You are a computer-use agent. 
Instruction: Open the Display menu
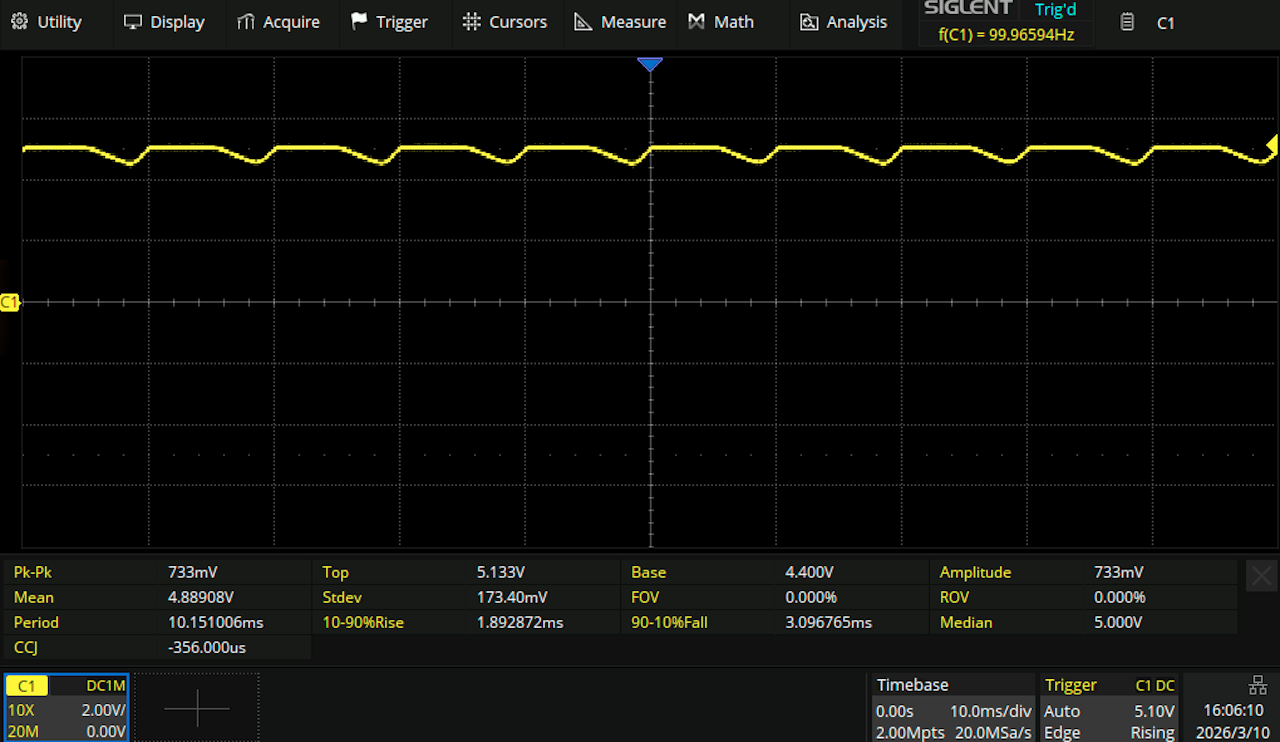(x=164, y=22)
